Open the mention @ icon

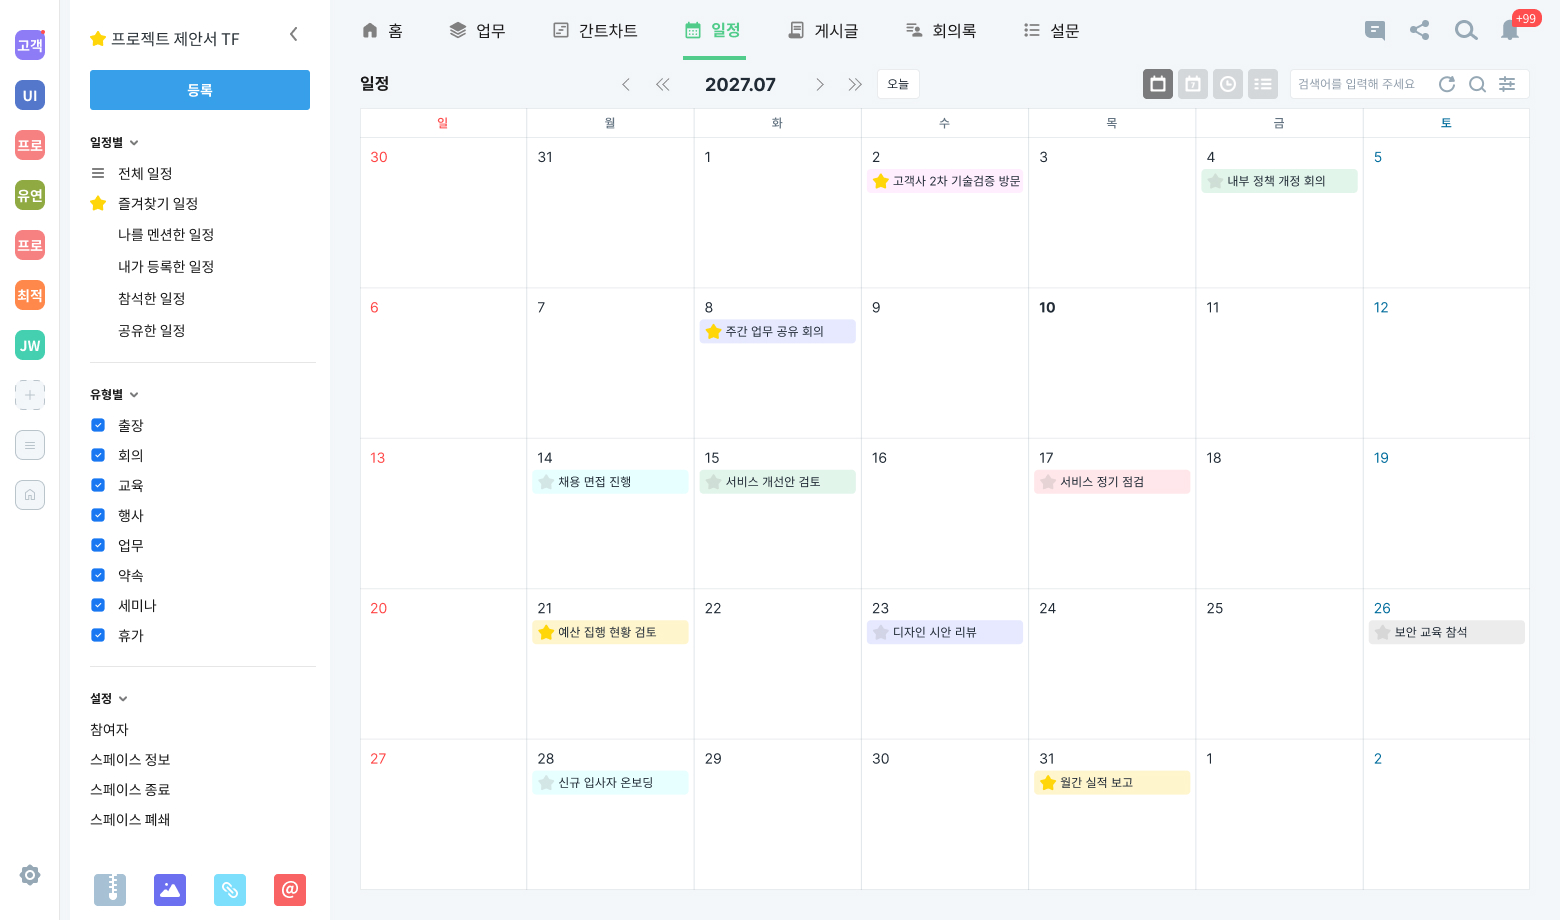[x=290, y=889]
